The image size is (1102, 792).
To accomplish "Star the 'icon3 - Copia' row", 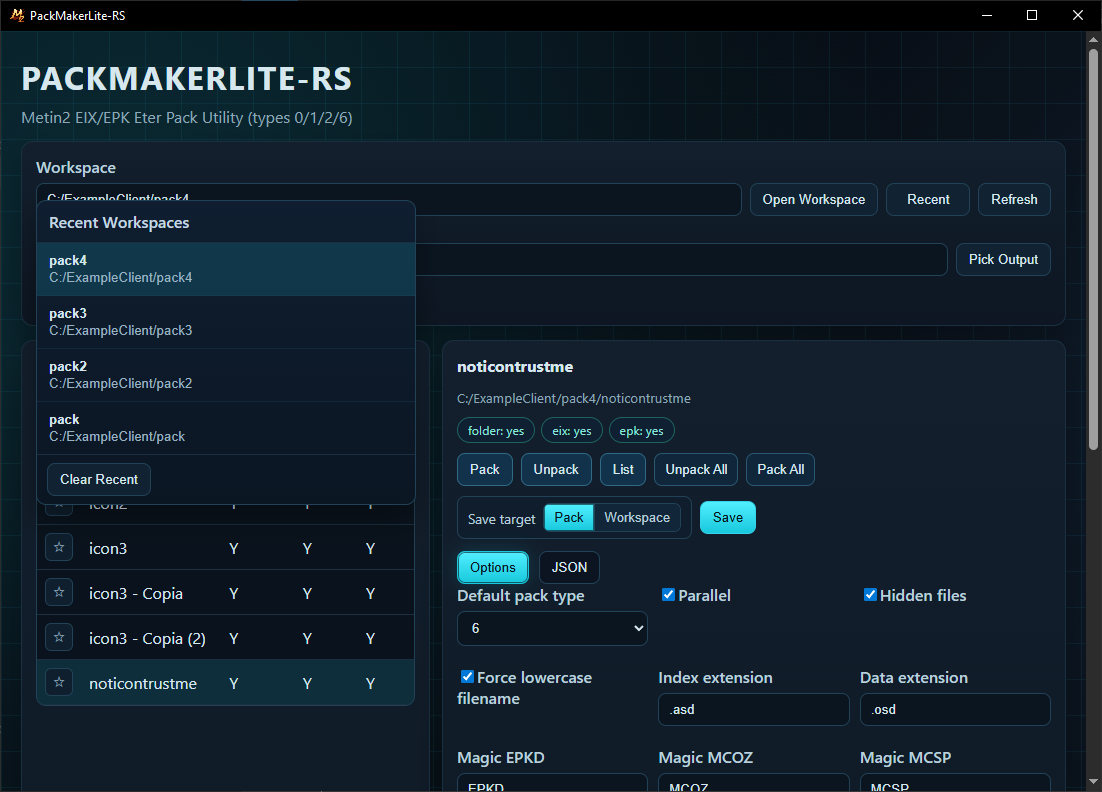I will [59, 592].
